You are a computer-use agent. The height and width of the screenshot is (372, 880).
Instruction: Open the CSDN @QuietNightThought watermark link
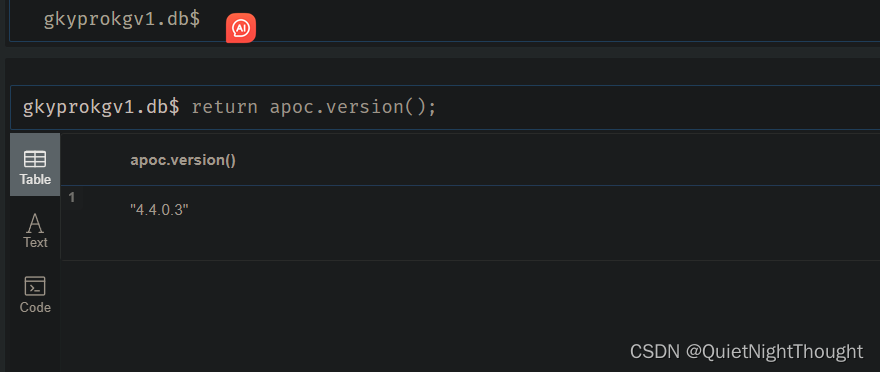(746, 352)
